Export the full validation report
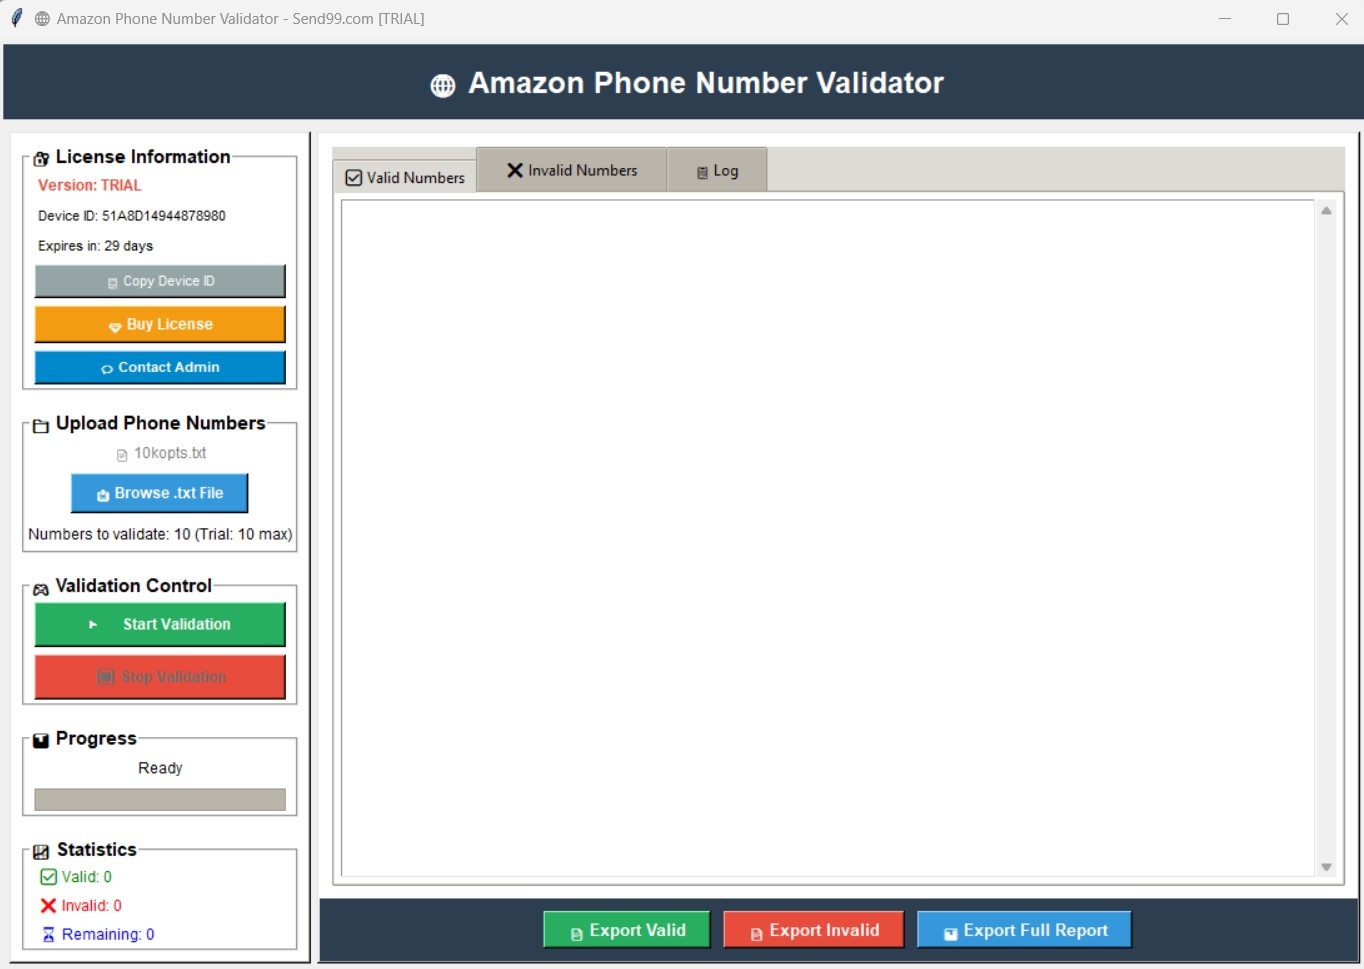 pyautogui.click(x=1024, y=929)
